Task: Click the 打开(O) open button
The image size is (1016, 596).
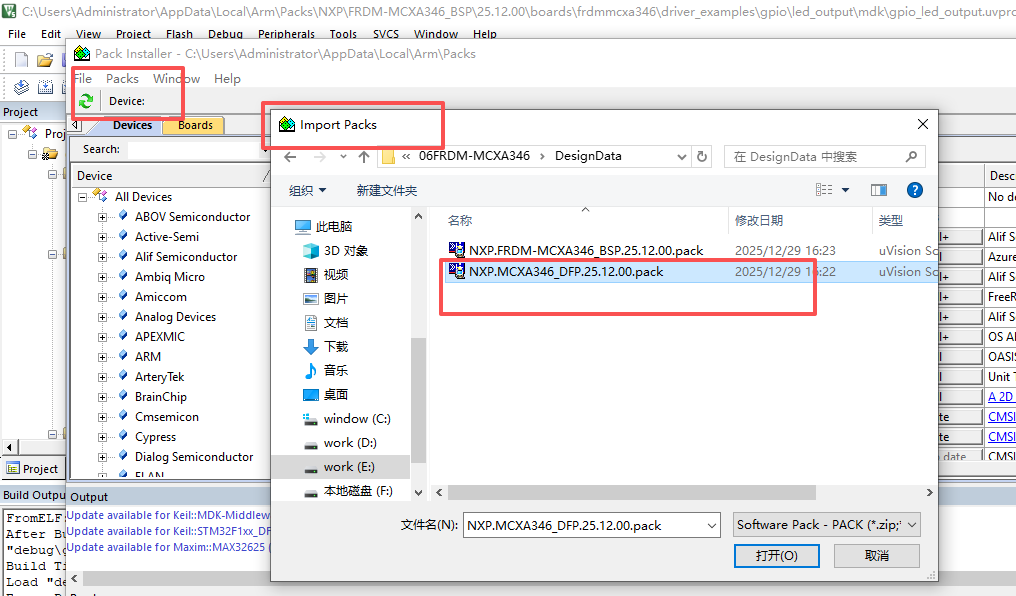Action: 776,555
